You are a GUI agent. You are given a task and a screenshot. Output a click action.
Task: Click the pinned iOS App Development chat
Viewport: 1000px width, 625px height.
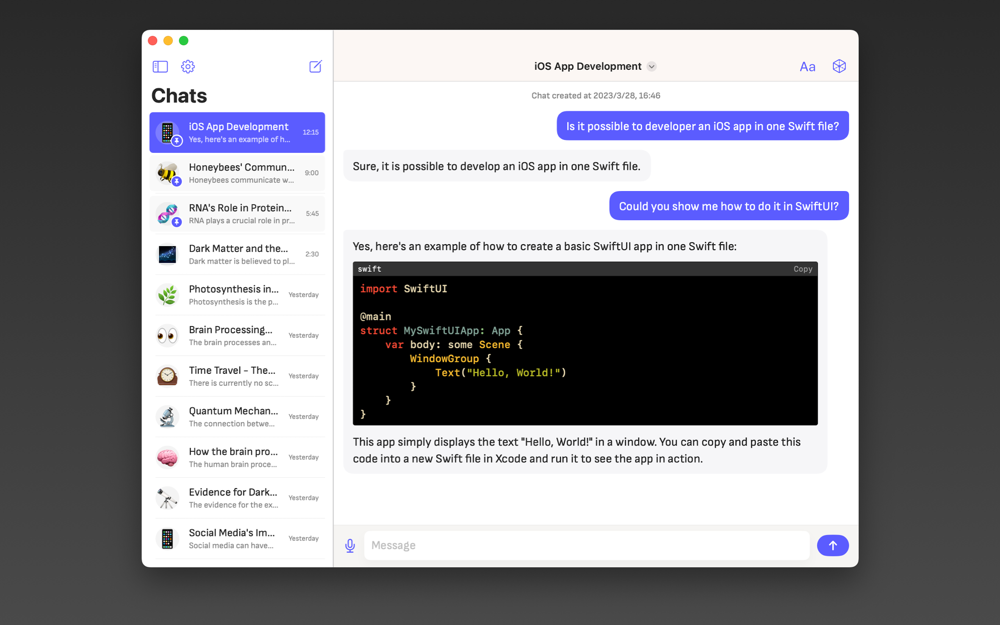coord(237,133)
